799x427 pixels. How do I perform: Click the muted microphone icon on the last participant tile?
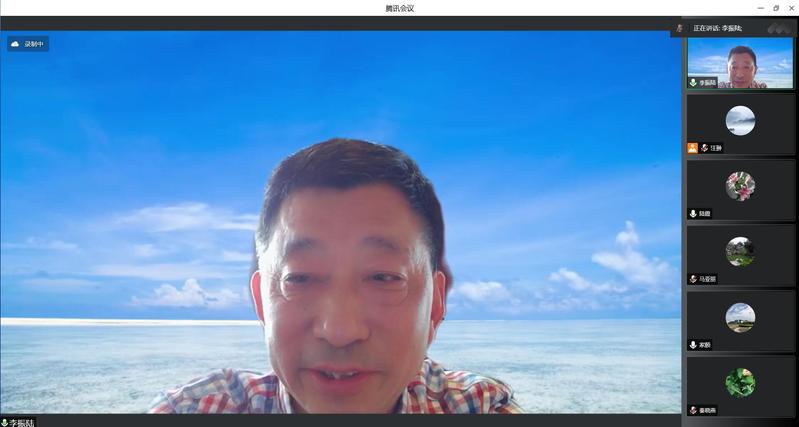pyautogui.click(x=693, y=410)
